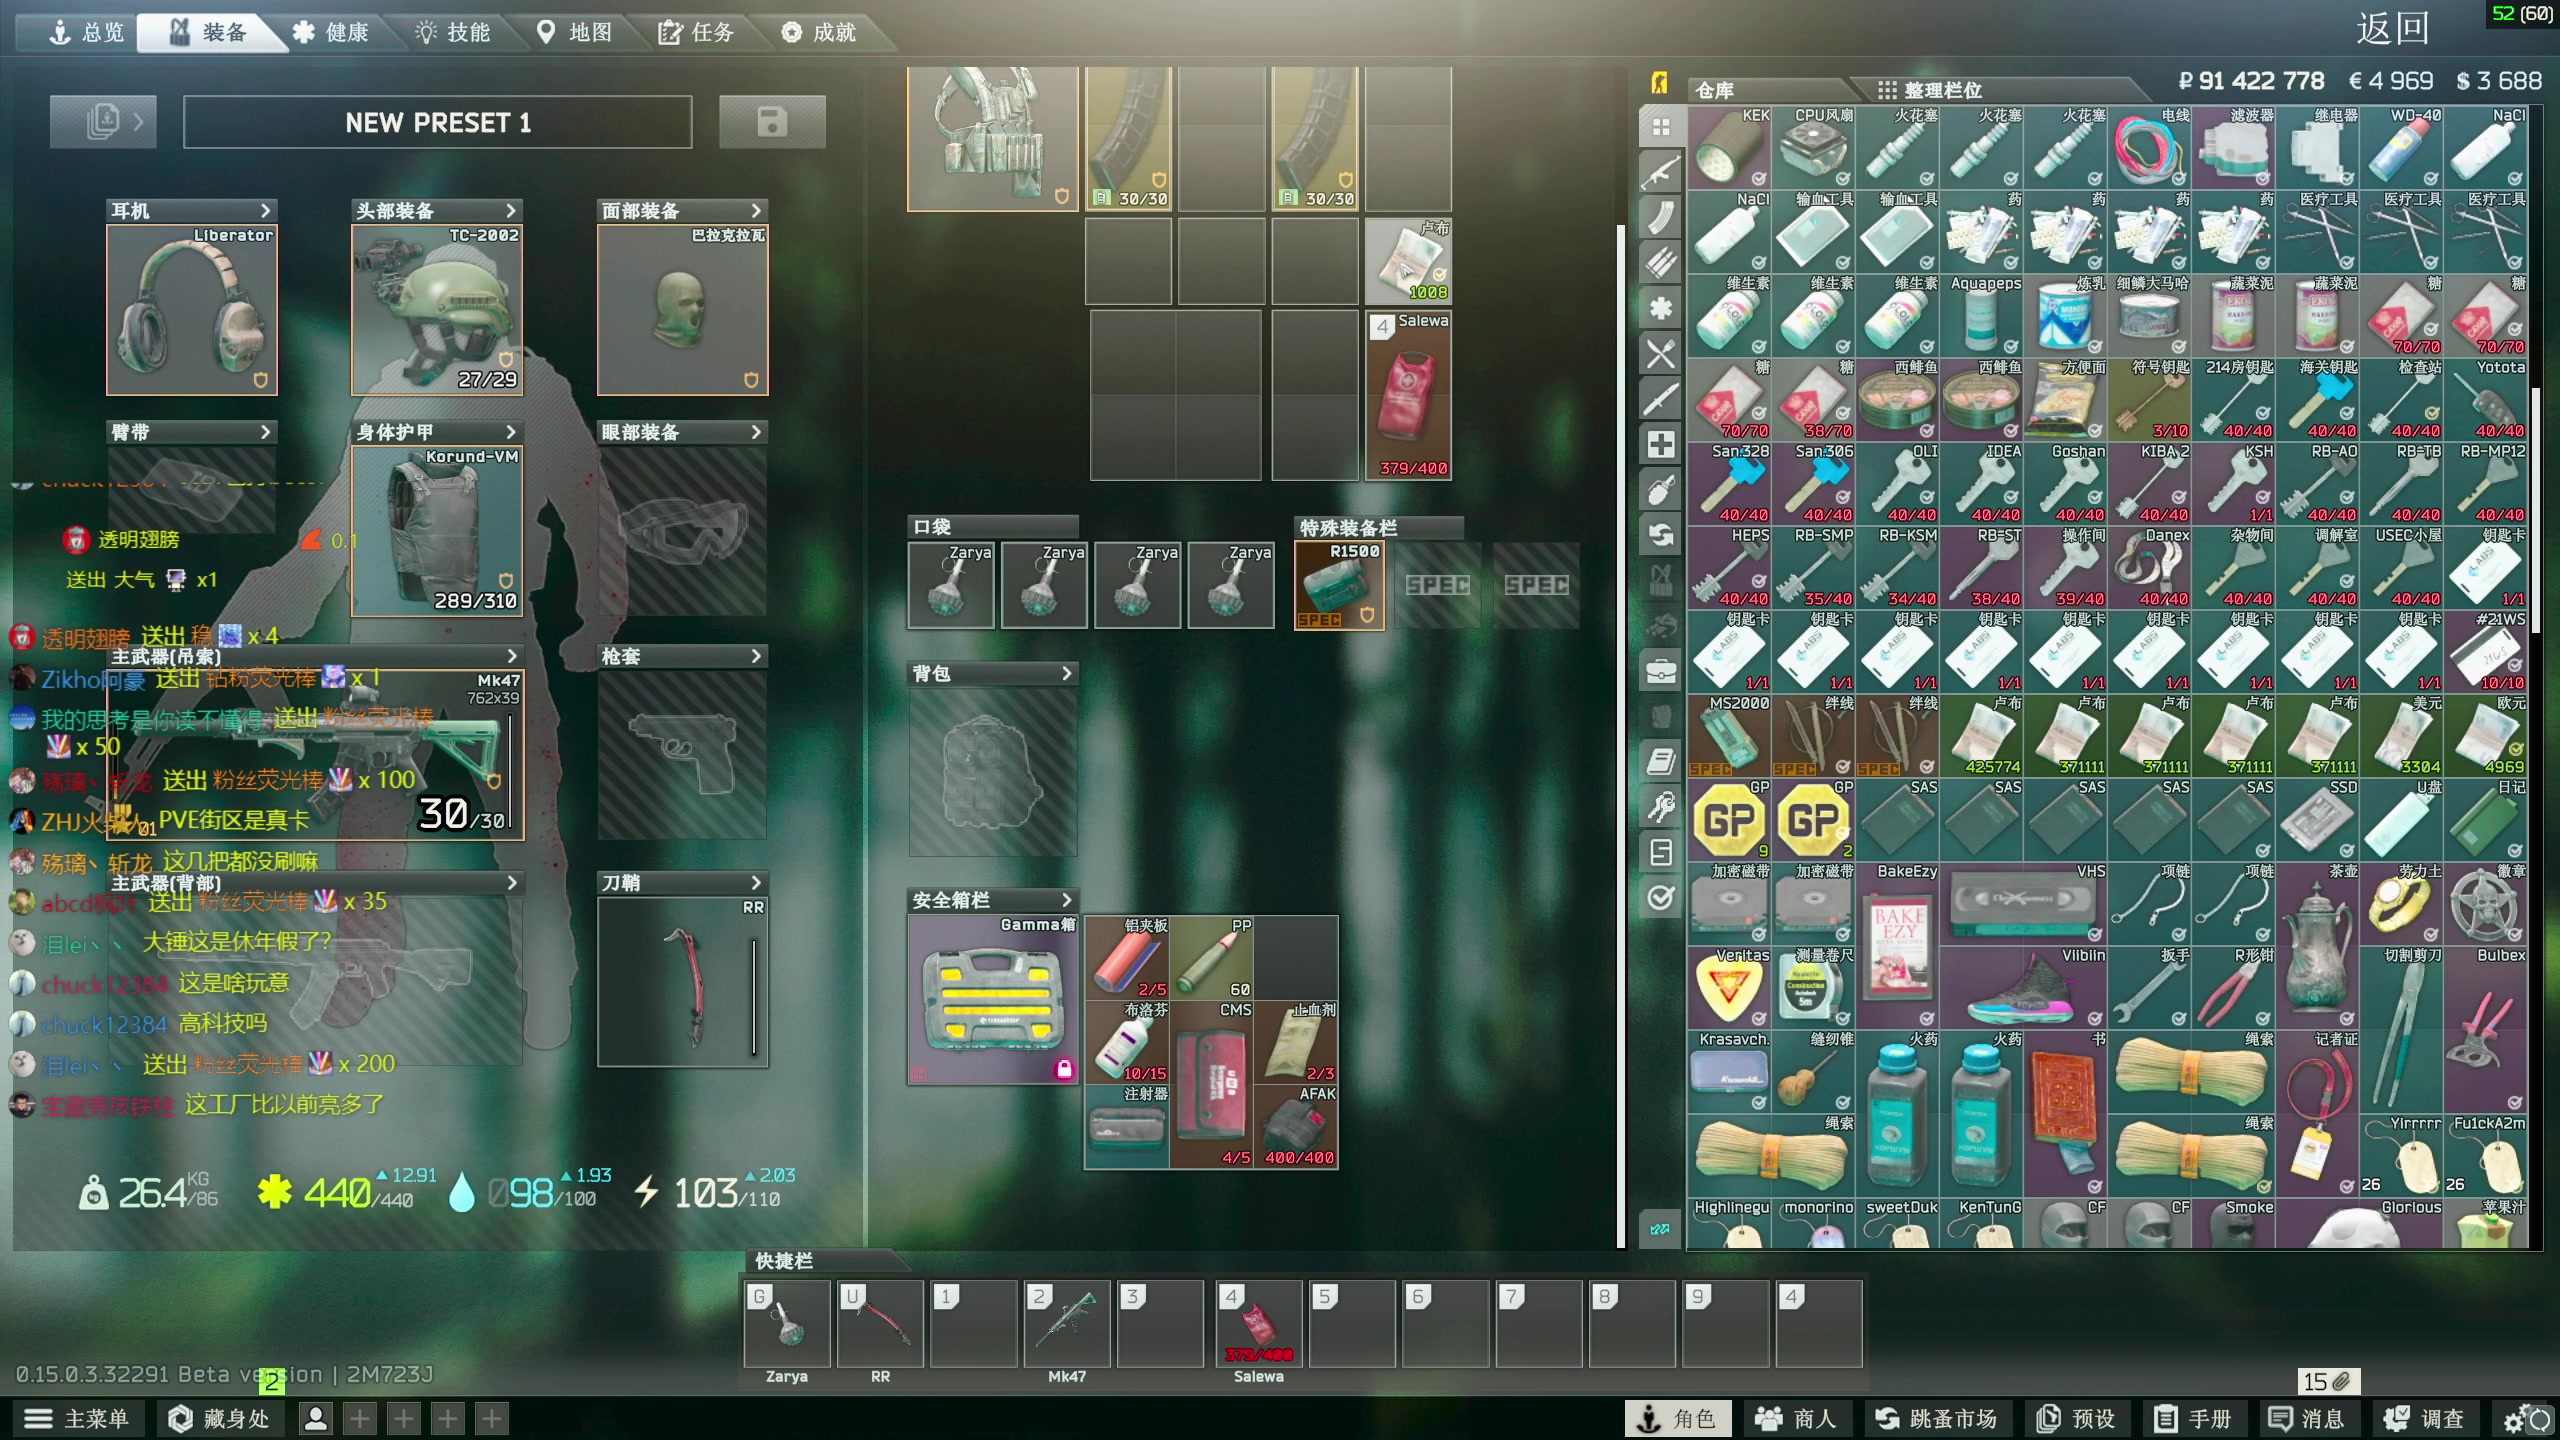This screenshot has height=1440, width=2560.
Task: Expand the 面部装备 face cover slot arrow
Action: (756, 210)
